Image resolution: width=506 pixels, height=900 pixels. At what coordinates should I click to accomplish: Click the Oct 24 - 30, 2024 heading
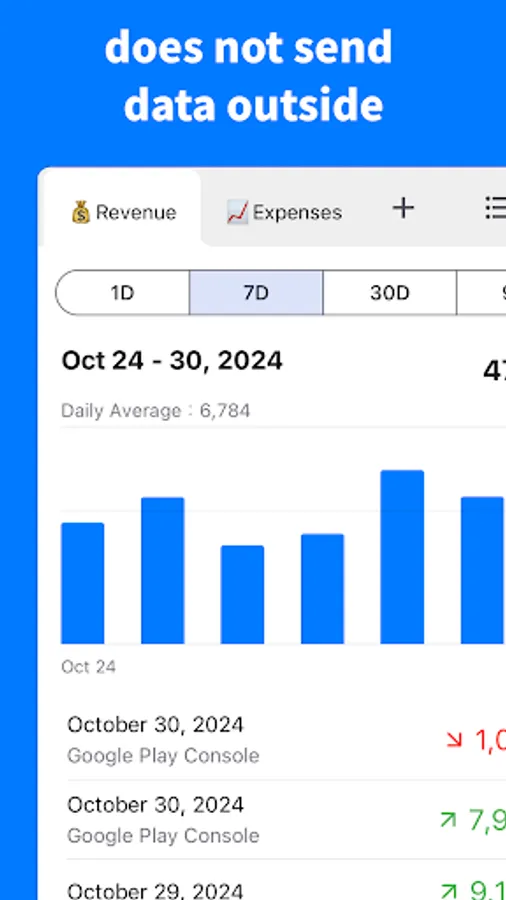click(x=172, y=361)
